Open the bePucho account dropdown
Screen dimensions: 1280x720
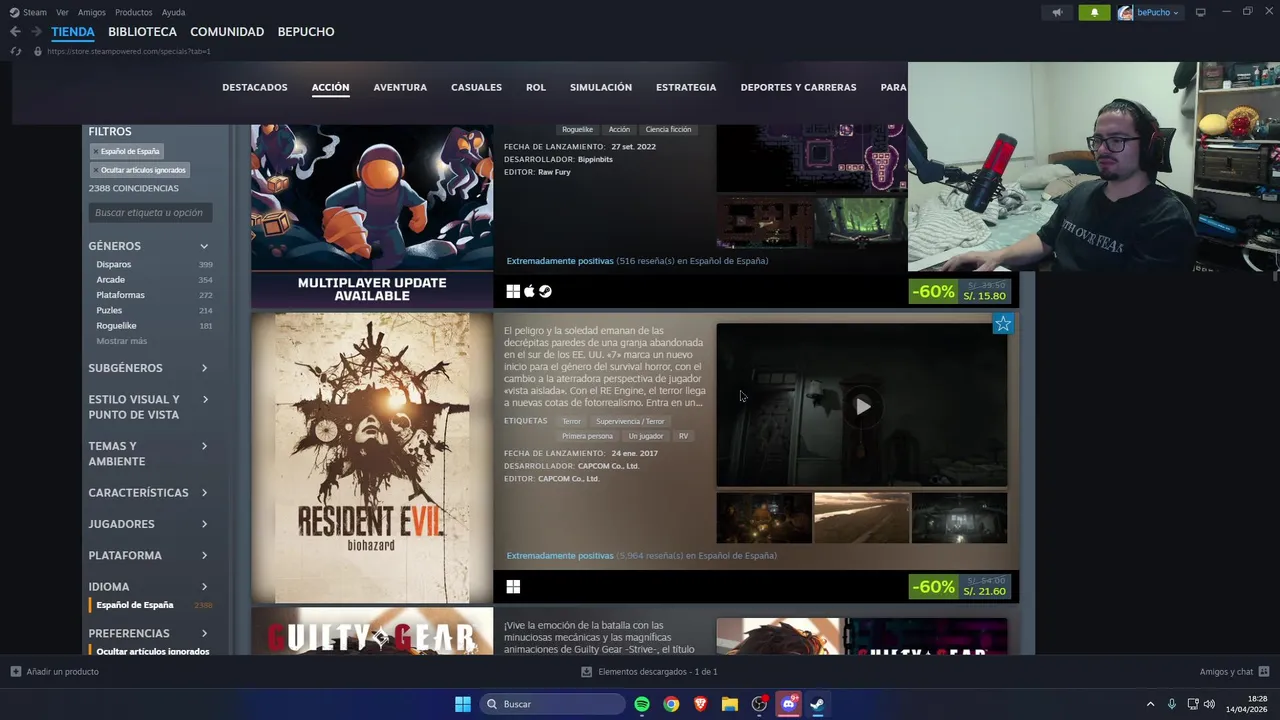(x=1157, y=12)
